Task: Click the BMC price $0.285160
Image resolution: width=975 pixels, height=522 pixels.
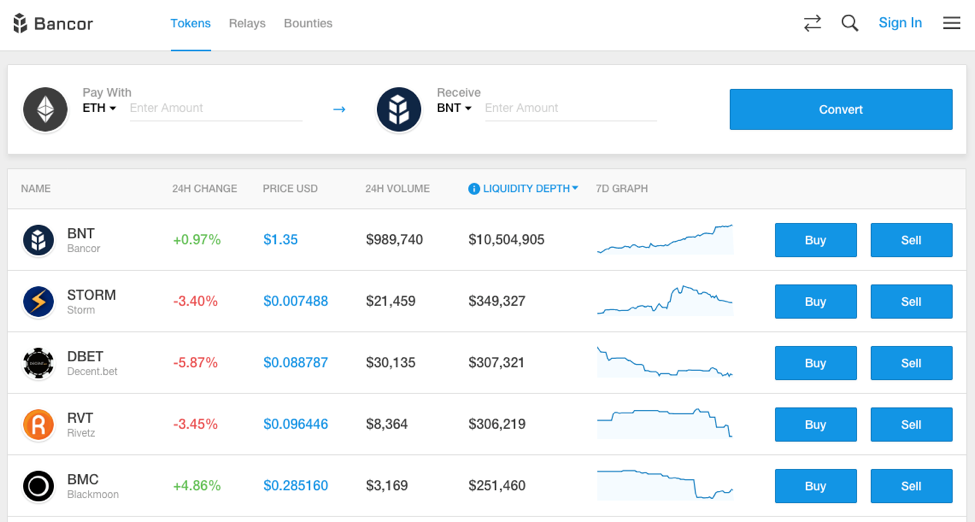Action: click(295, 486)
